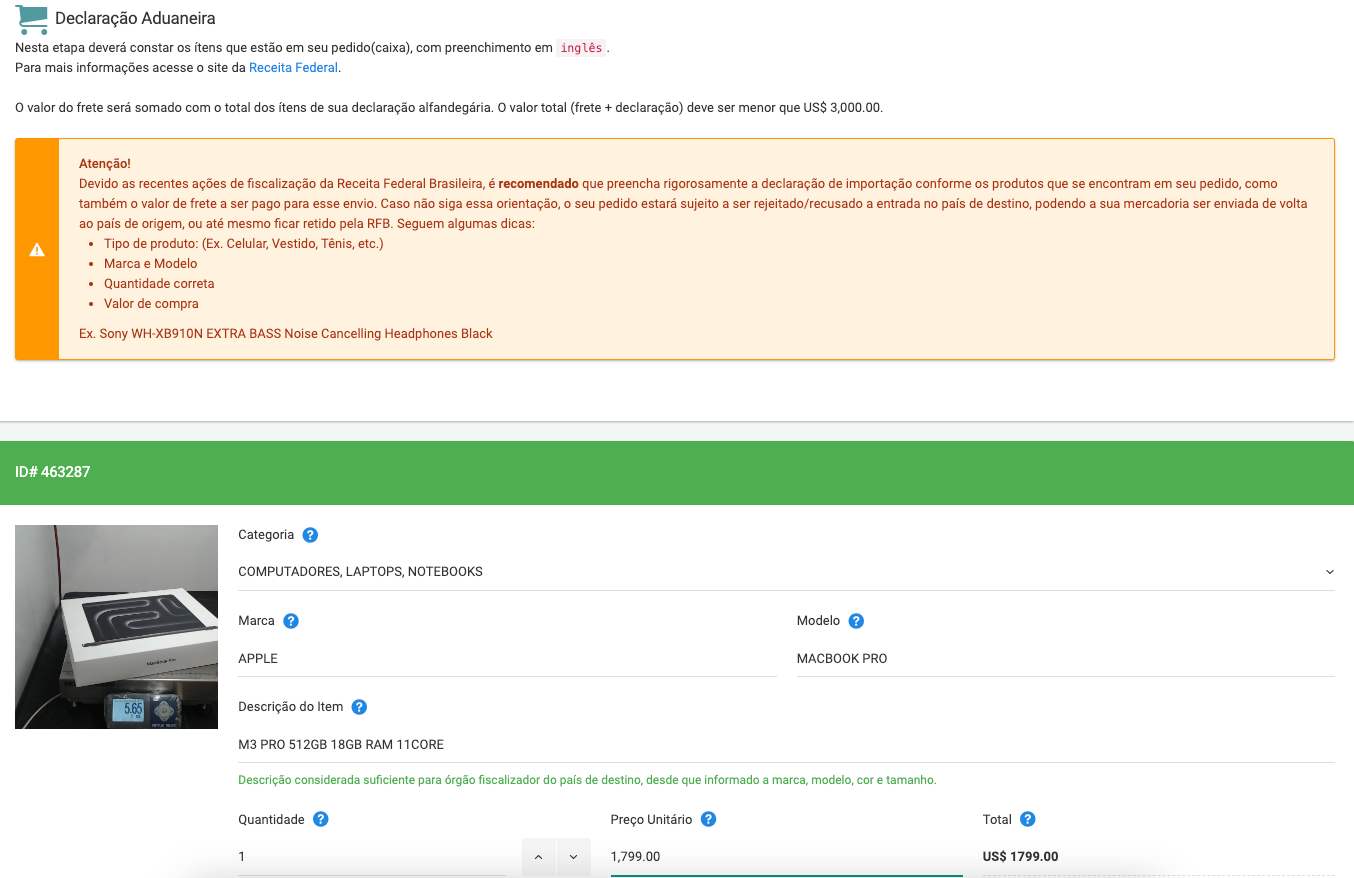Screen dimensions: 1354x878
Task: Click the green description sufficiency message
Action: tap(587, 780)
